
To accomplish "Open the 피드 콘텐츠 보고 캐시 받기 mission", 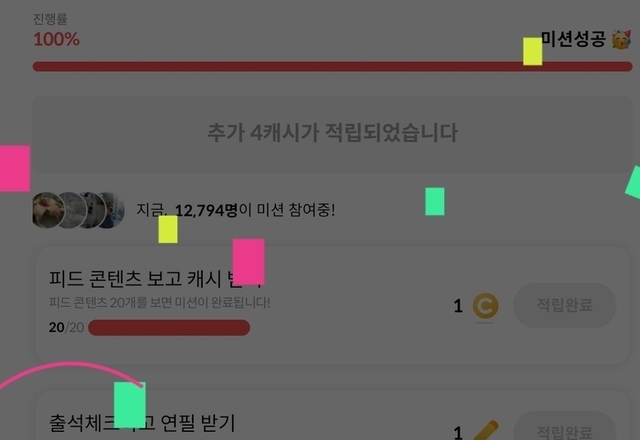I will 332,305.
